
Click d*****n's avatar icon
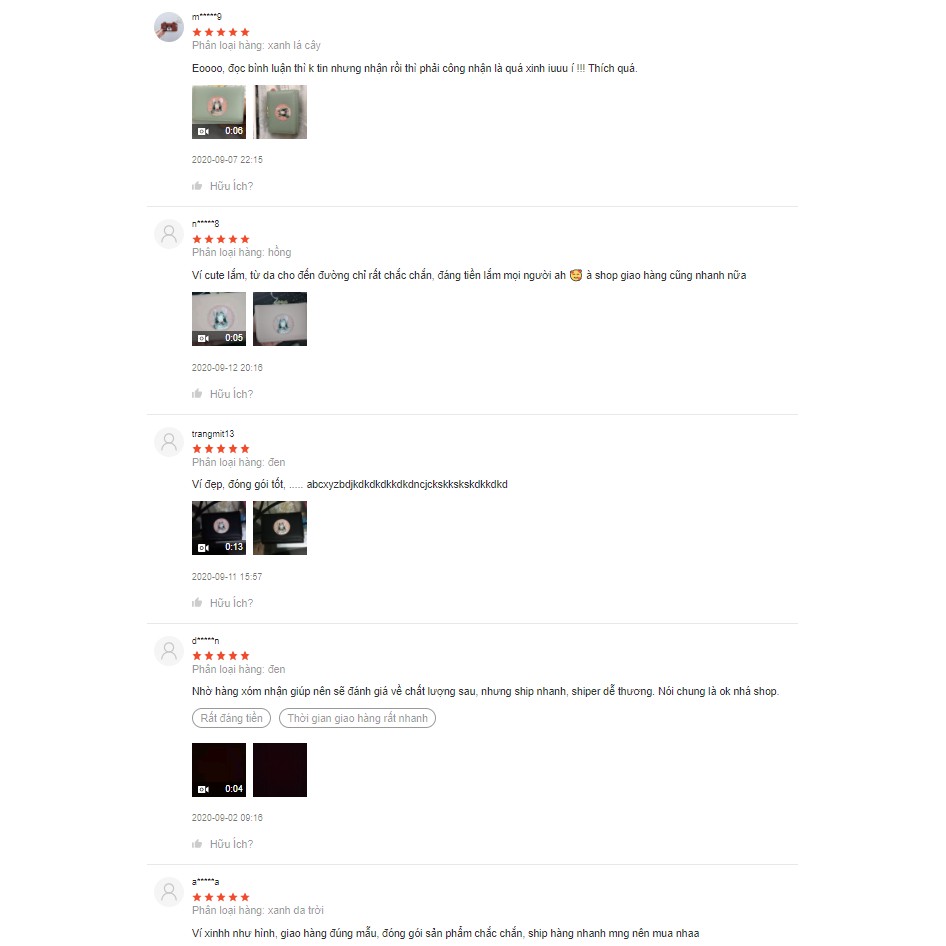click(x=169, y=650)
